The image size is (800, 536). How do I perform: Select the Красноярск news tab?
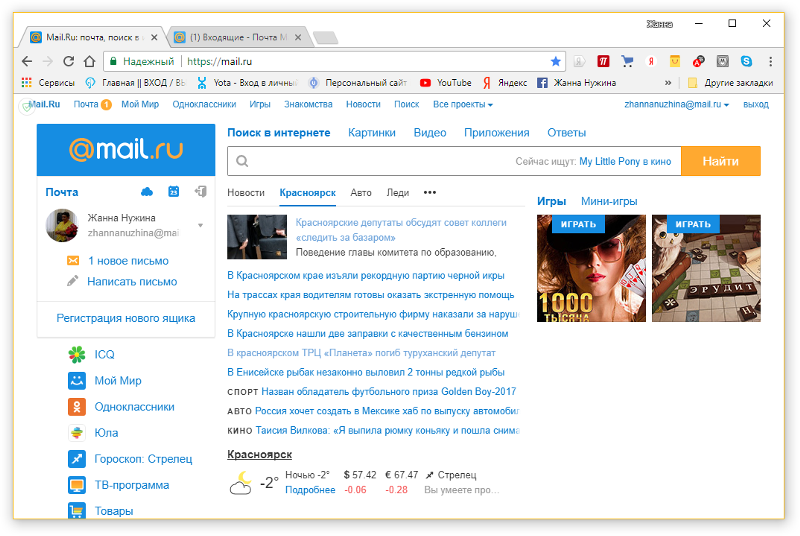[x=308, y=193]
